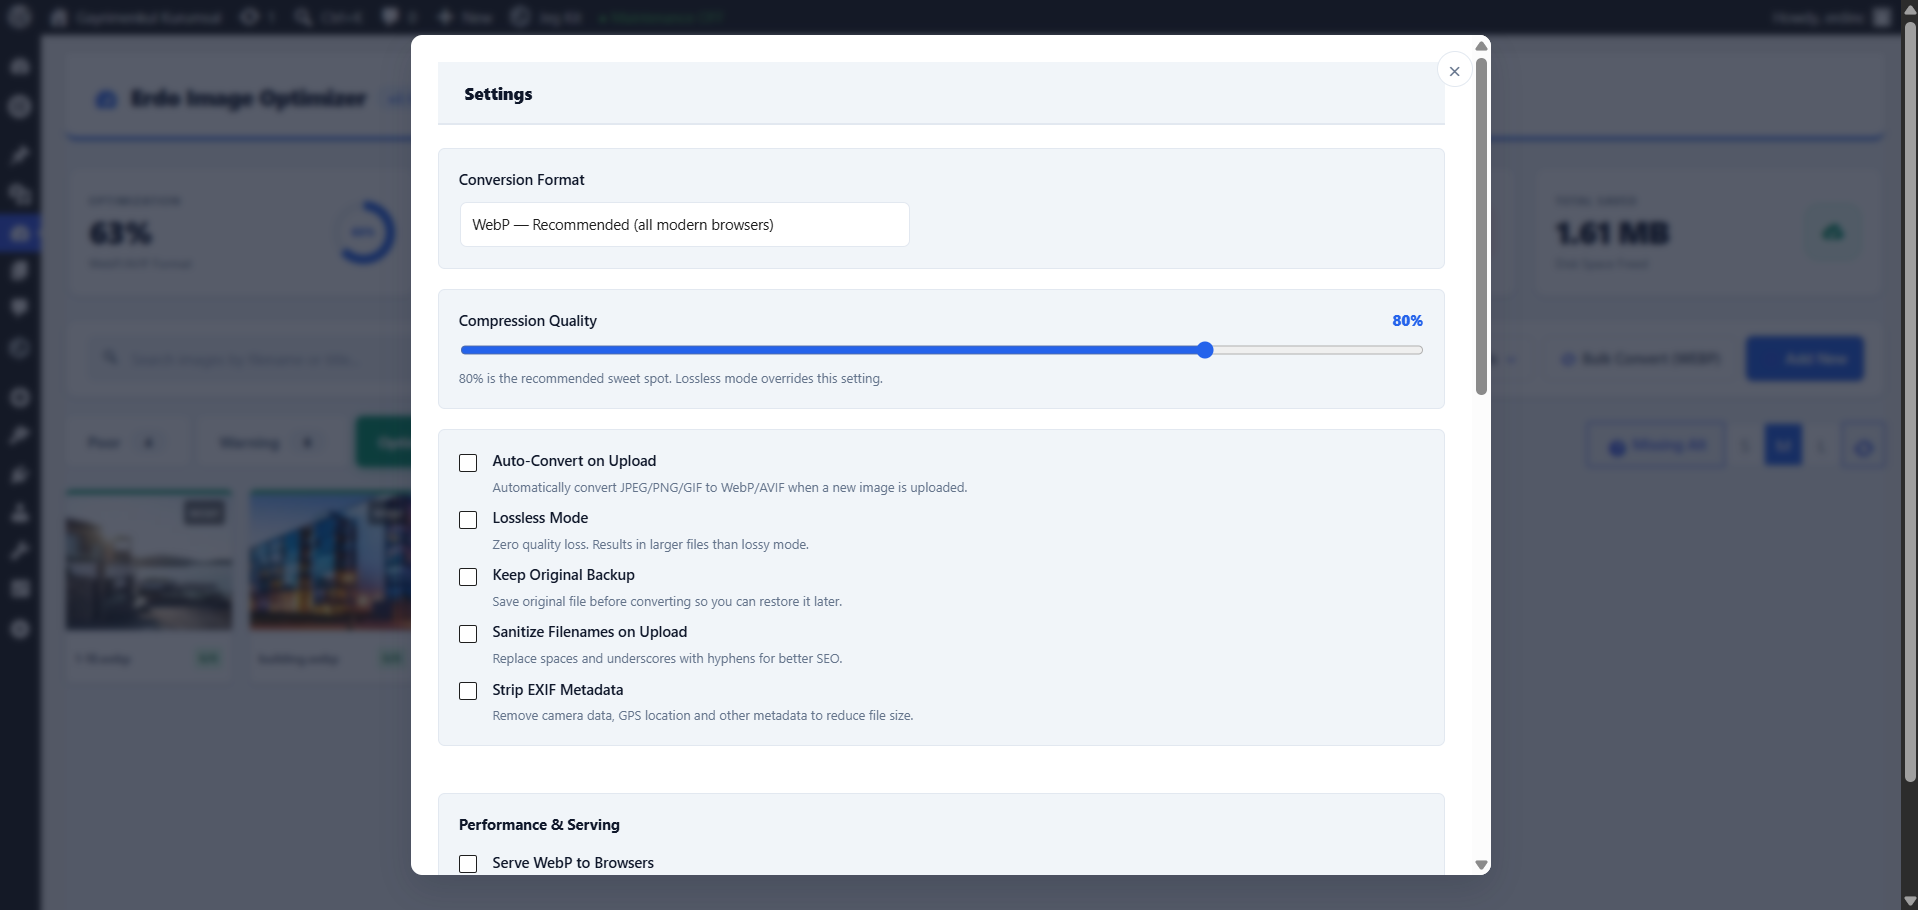Click the dialog scrollbar up arrow

pyautogui.click(x=1481, y=46)
